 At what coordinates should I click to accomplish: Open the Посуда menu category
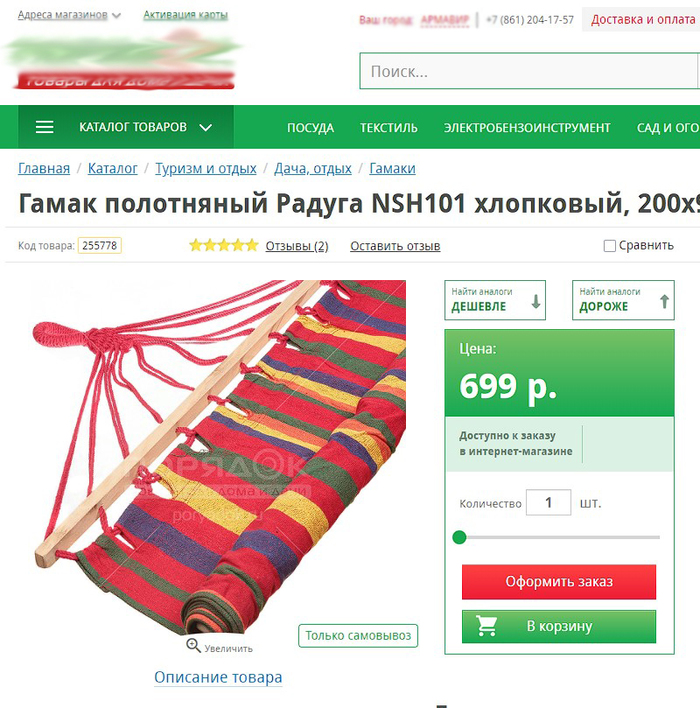[310, 128]
